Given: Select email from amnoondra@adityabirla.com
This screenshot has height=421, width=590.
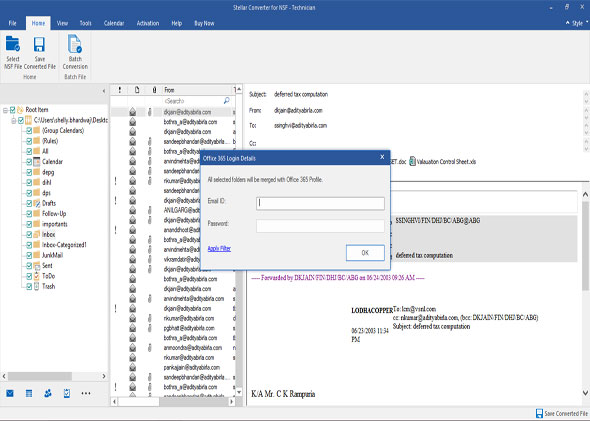Looking at the screenshot, I should 193,348.
